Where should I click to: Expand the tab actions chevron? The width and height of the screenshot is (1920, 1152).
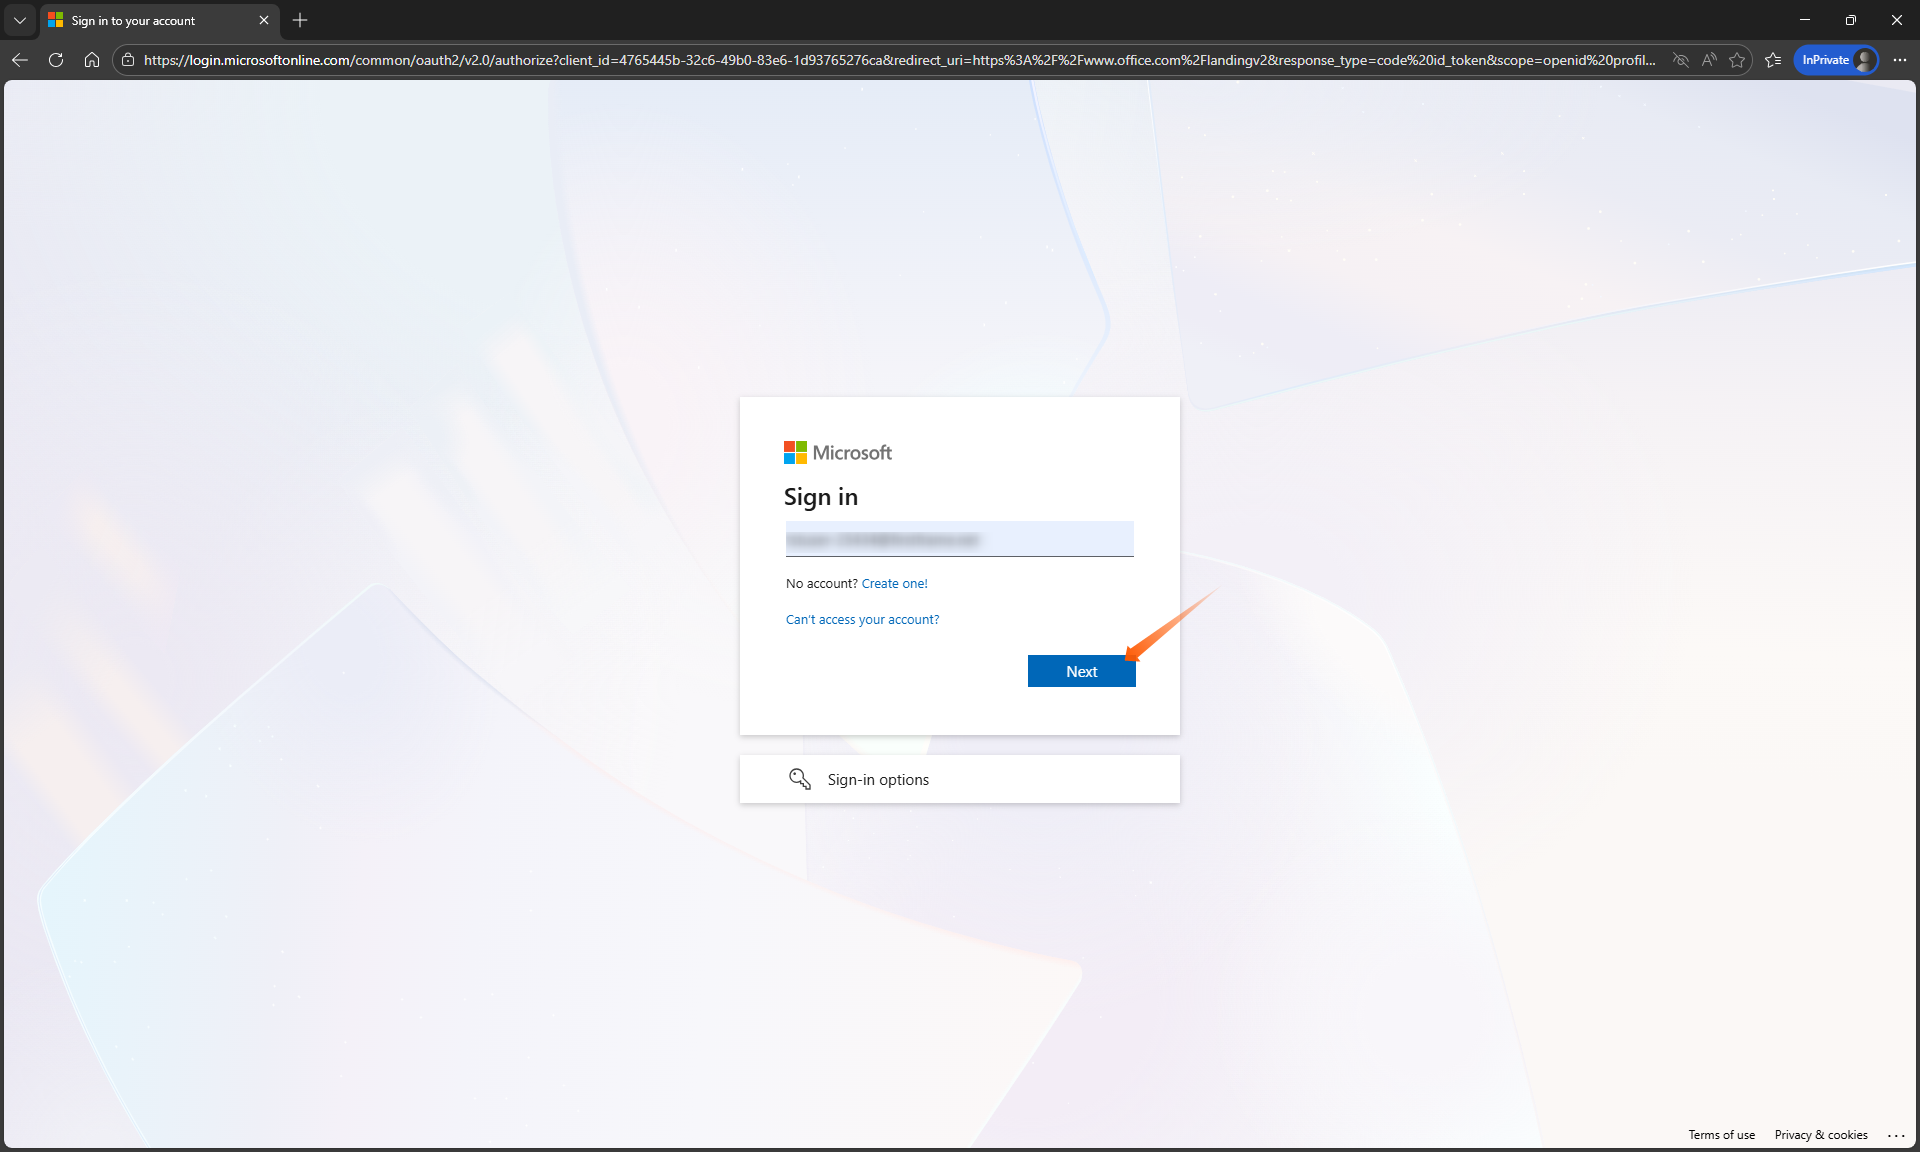click(x=20, y=20)
